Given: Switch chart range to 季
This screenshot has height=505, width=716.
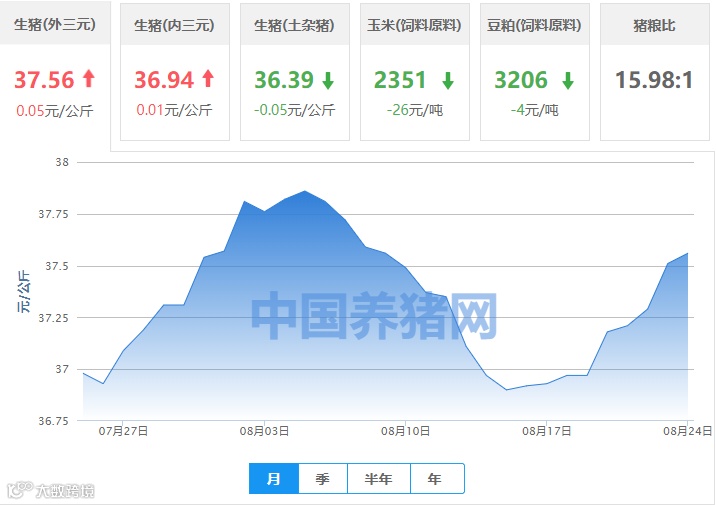Looking at the screenshot, I should click(x=323, y=479).
